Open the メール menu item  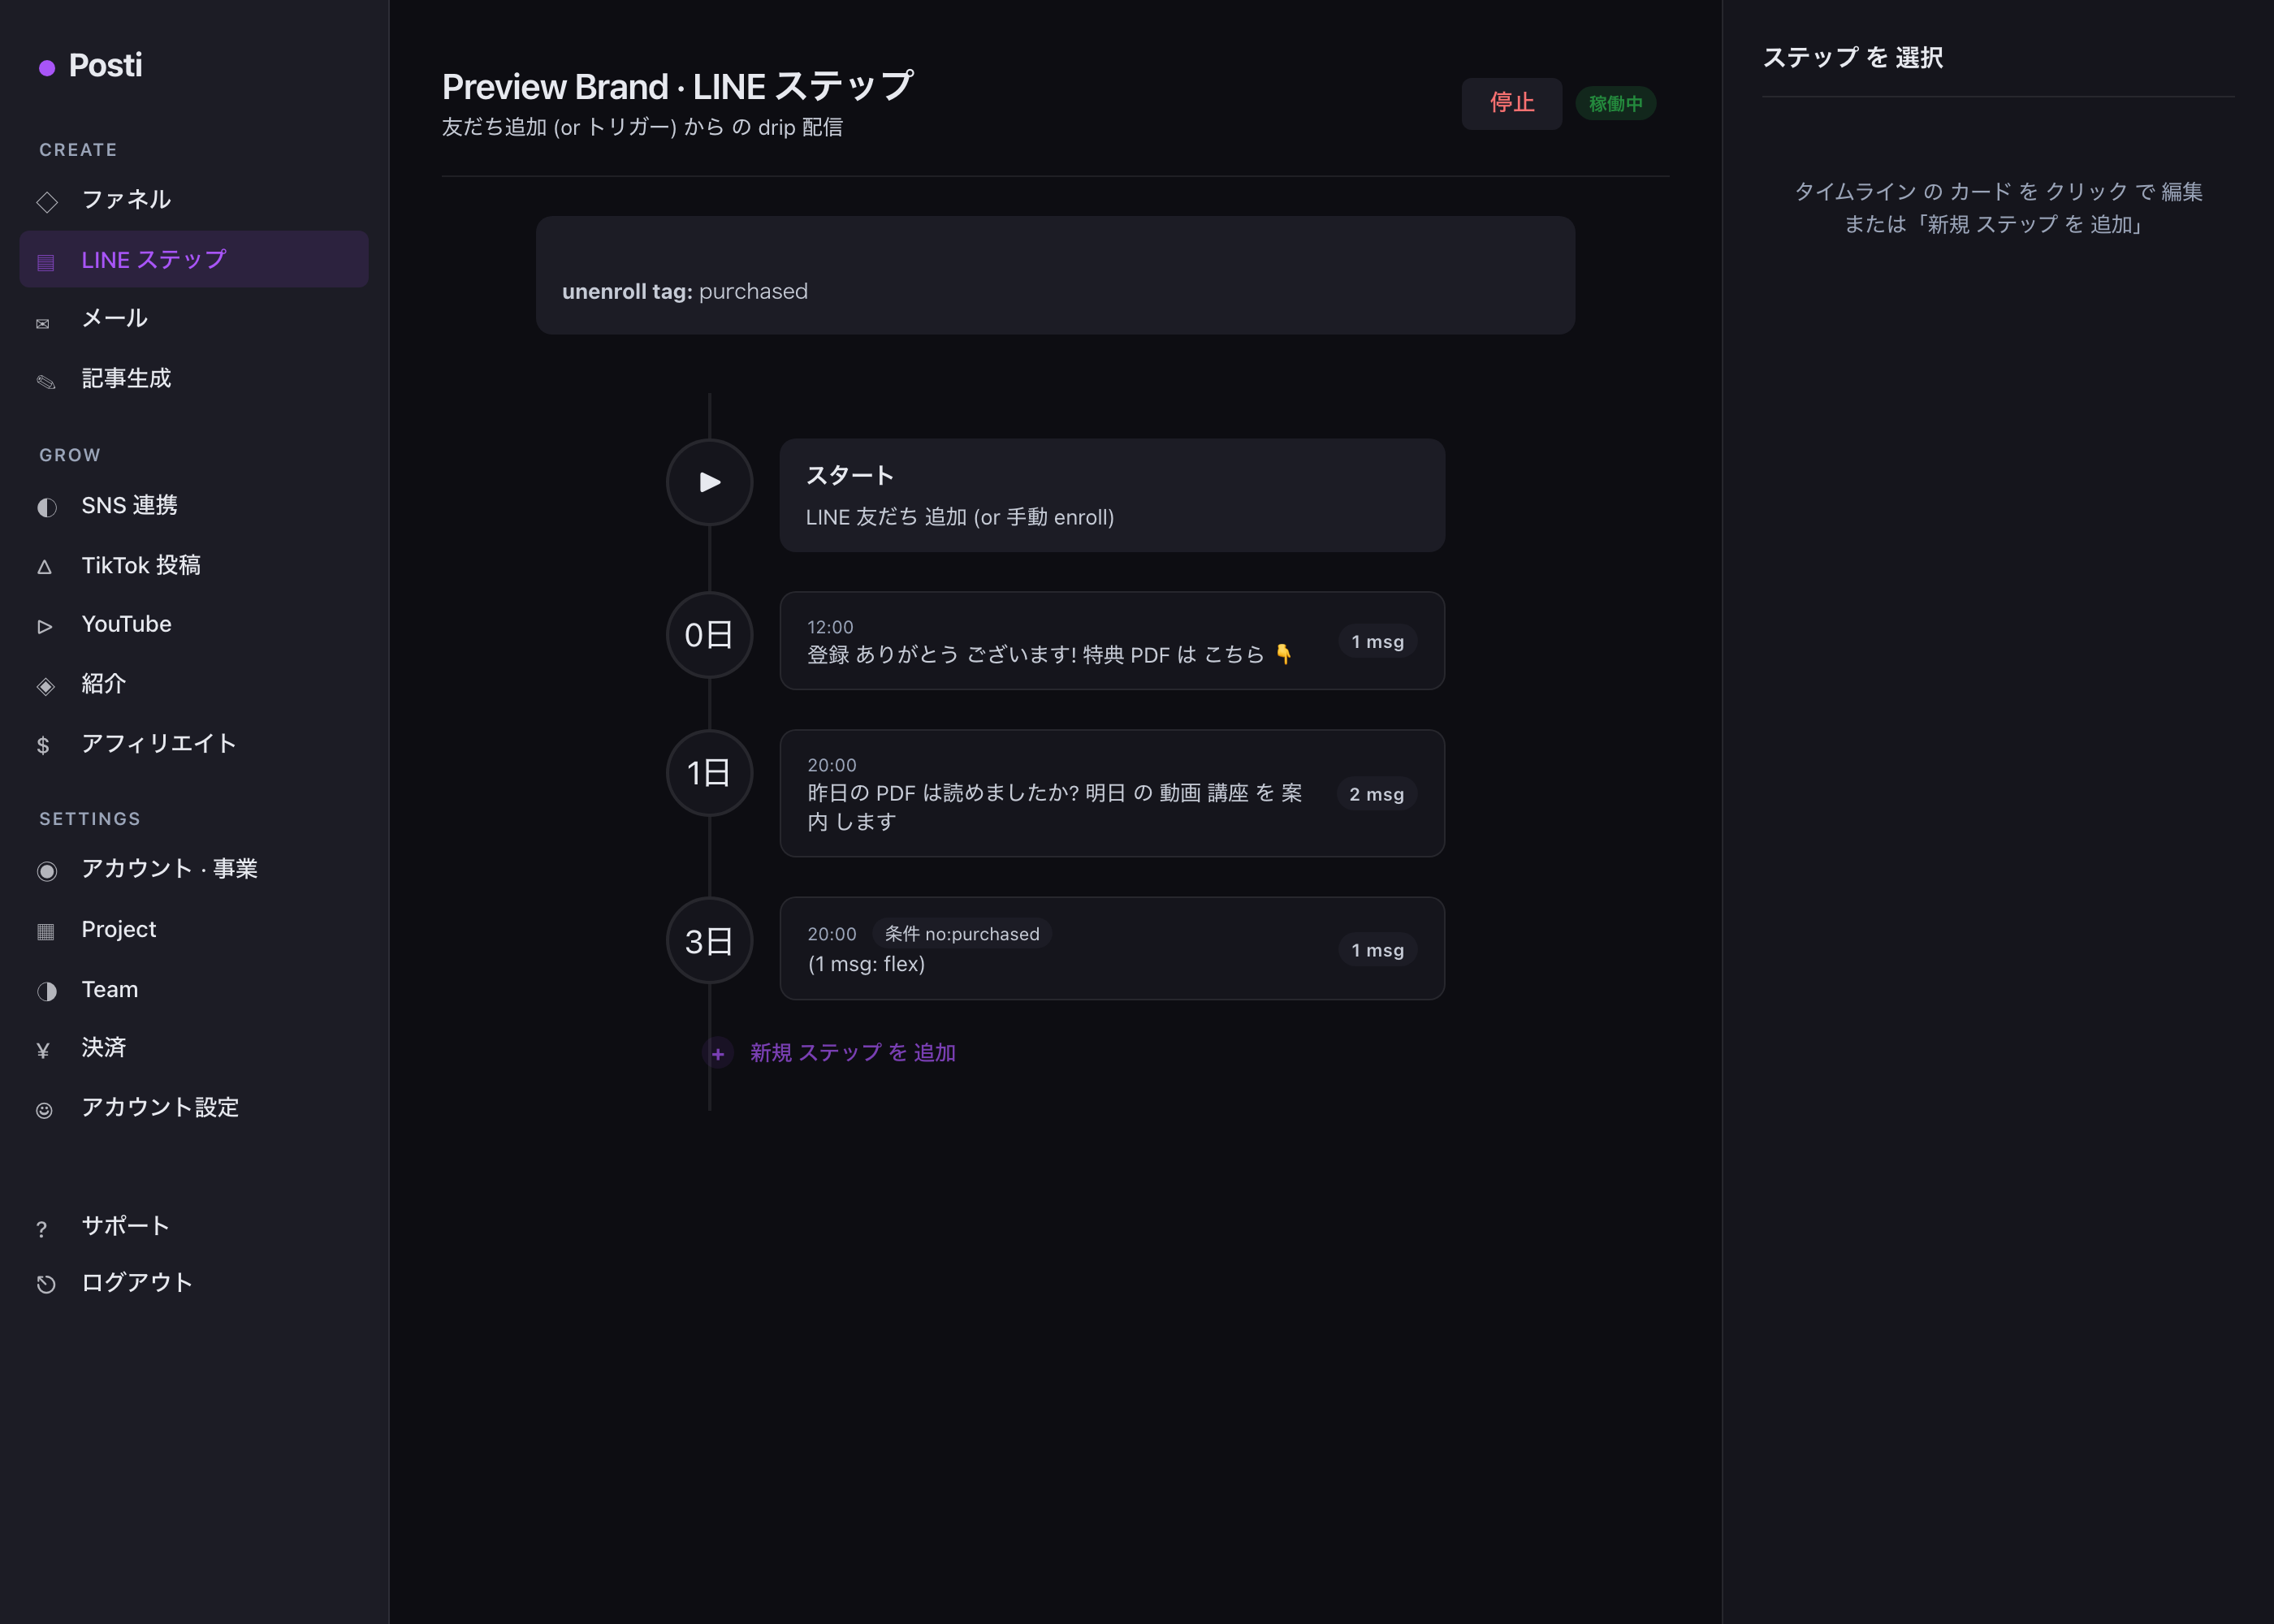(194, 319)
